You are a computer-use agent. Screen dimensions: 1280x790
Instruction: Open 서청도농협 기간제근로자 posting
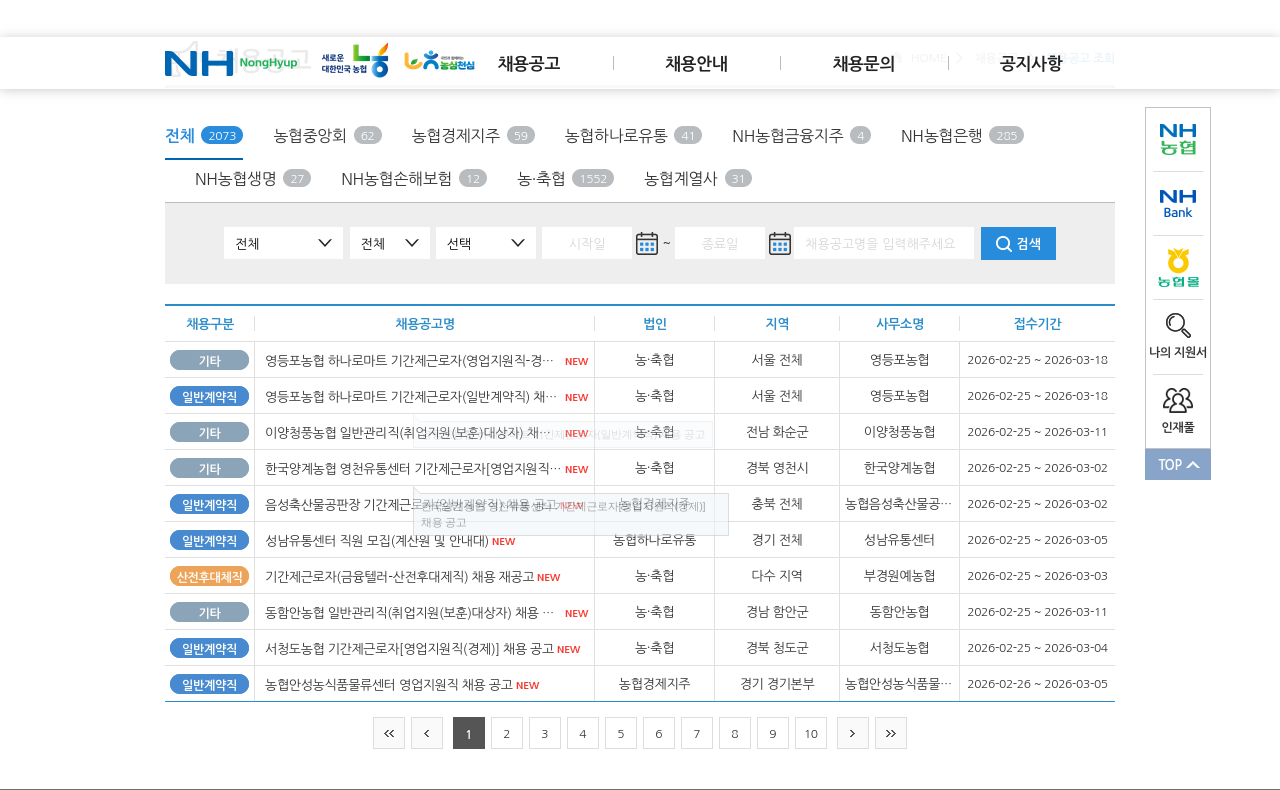(x=409, y=648)
